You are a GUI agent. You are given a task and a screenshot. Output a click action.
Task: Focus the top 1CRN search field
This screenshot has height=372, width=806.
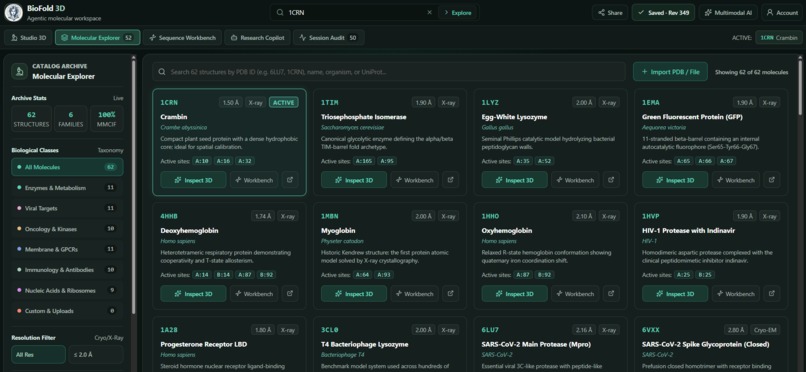click(x=356, y=13)
